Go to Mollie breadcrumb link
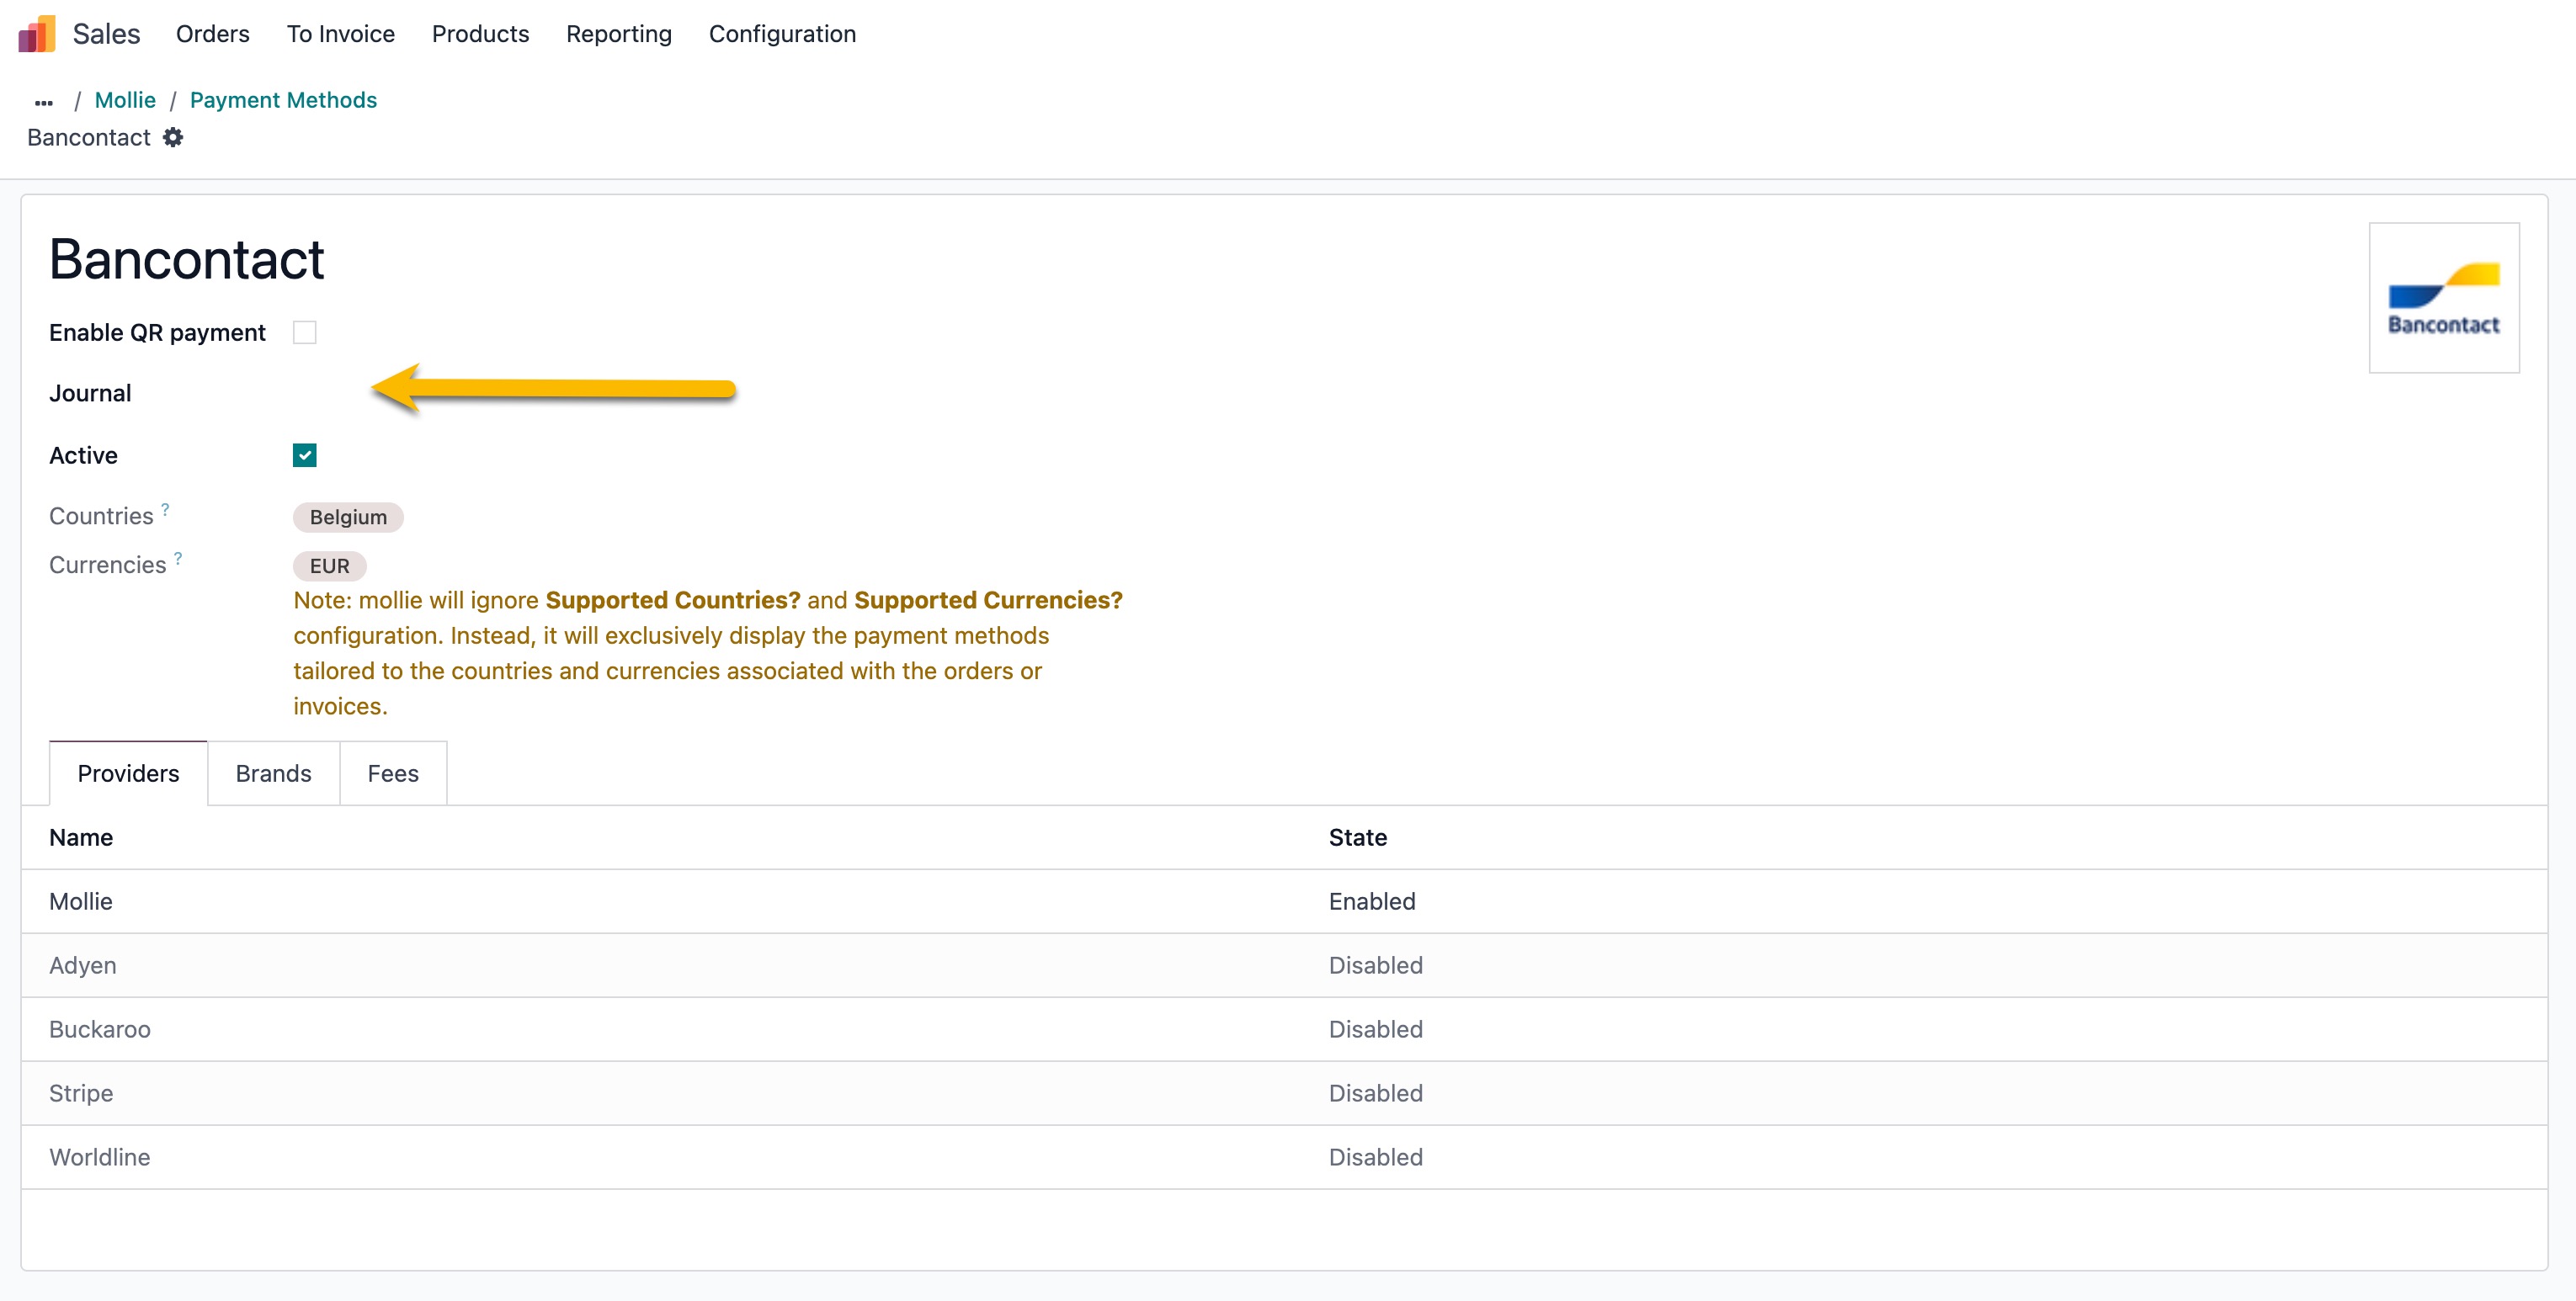This screenshot has height=1301, width=2576. click(125, 100)
